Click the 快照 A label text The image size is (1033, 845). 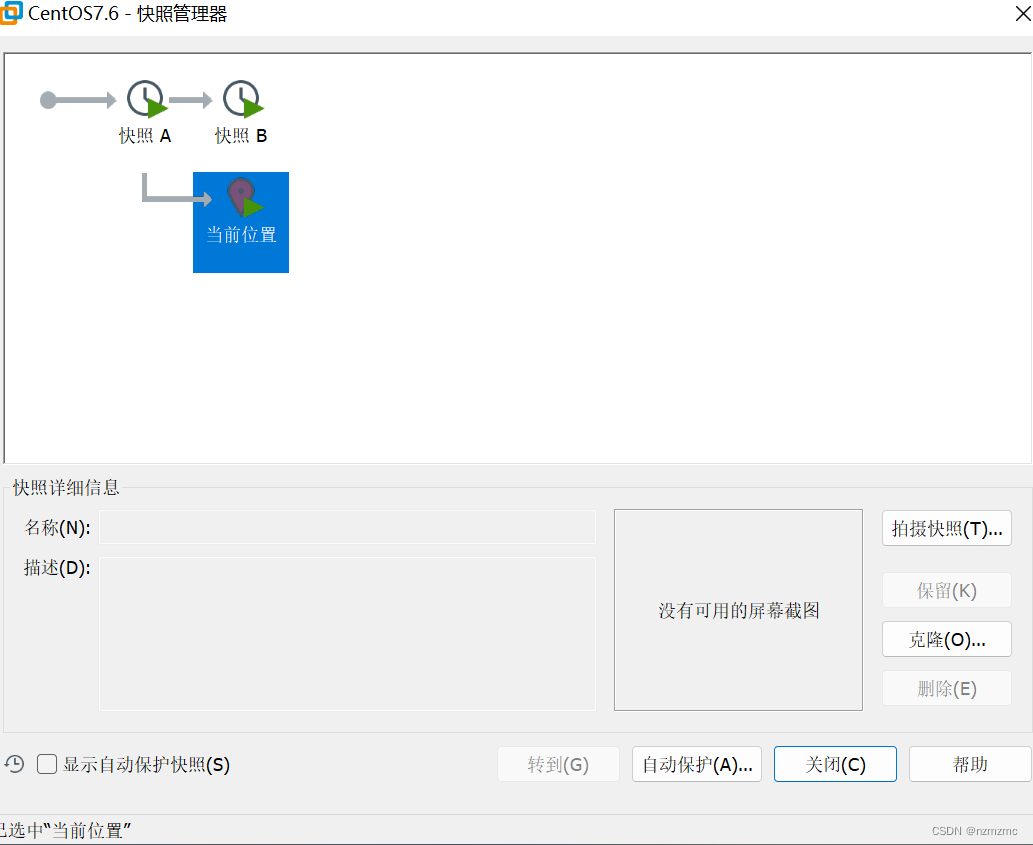145,136
